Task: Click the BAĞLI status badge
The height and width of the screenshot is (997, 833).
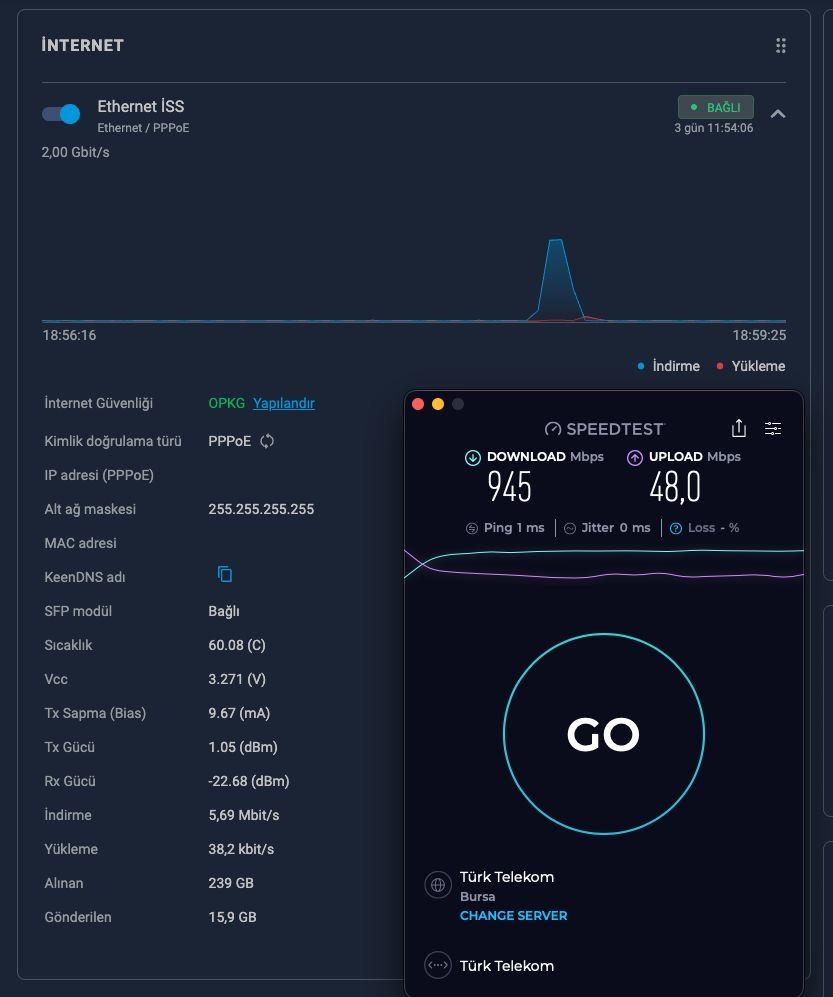Action: [x=715, y=107]
